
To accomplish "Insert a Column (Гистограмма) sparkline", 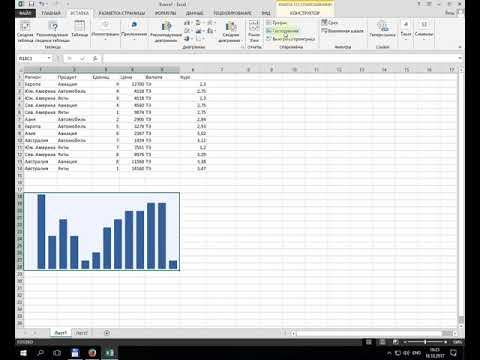I will click(x=283, y=31).
